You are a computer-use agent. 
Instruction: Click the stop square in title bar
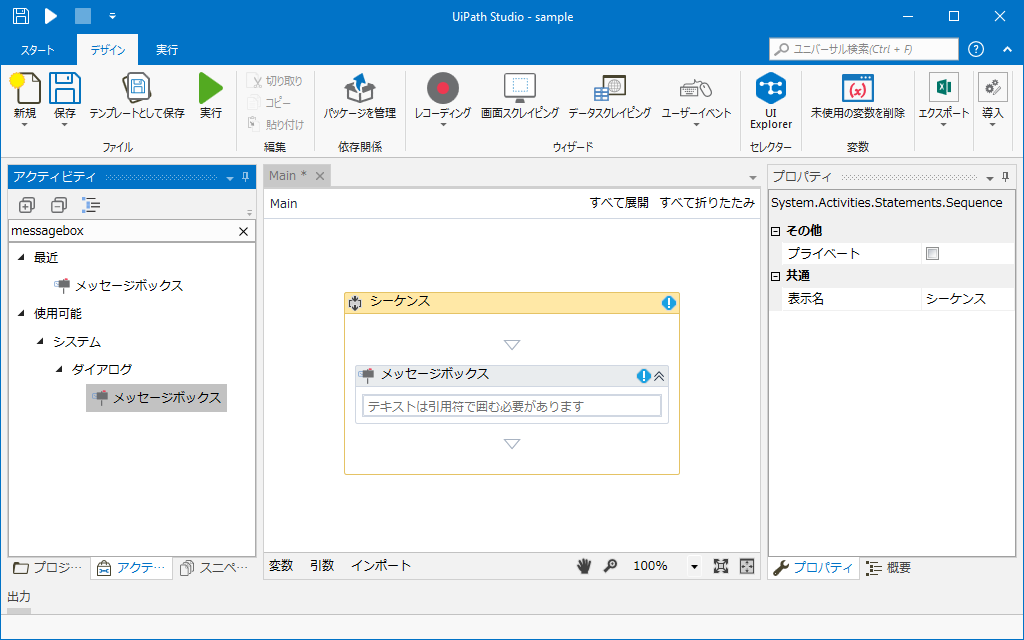(x=83, y=16)
